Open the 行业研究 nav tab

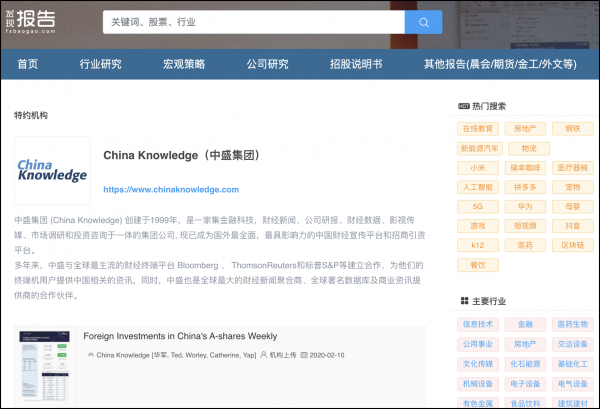click(x=101, y=64)
